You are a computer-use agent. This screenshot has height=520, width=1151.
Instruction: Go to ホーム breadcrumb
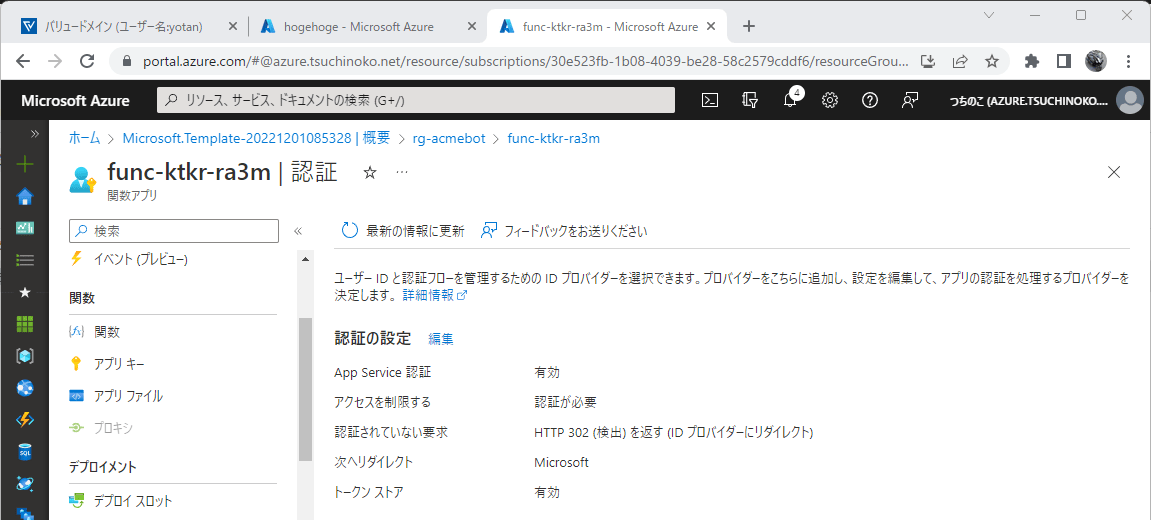[x=84, y=138]
